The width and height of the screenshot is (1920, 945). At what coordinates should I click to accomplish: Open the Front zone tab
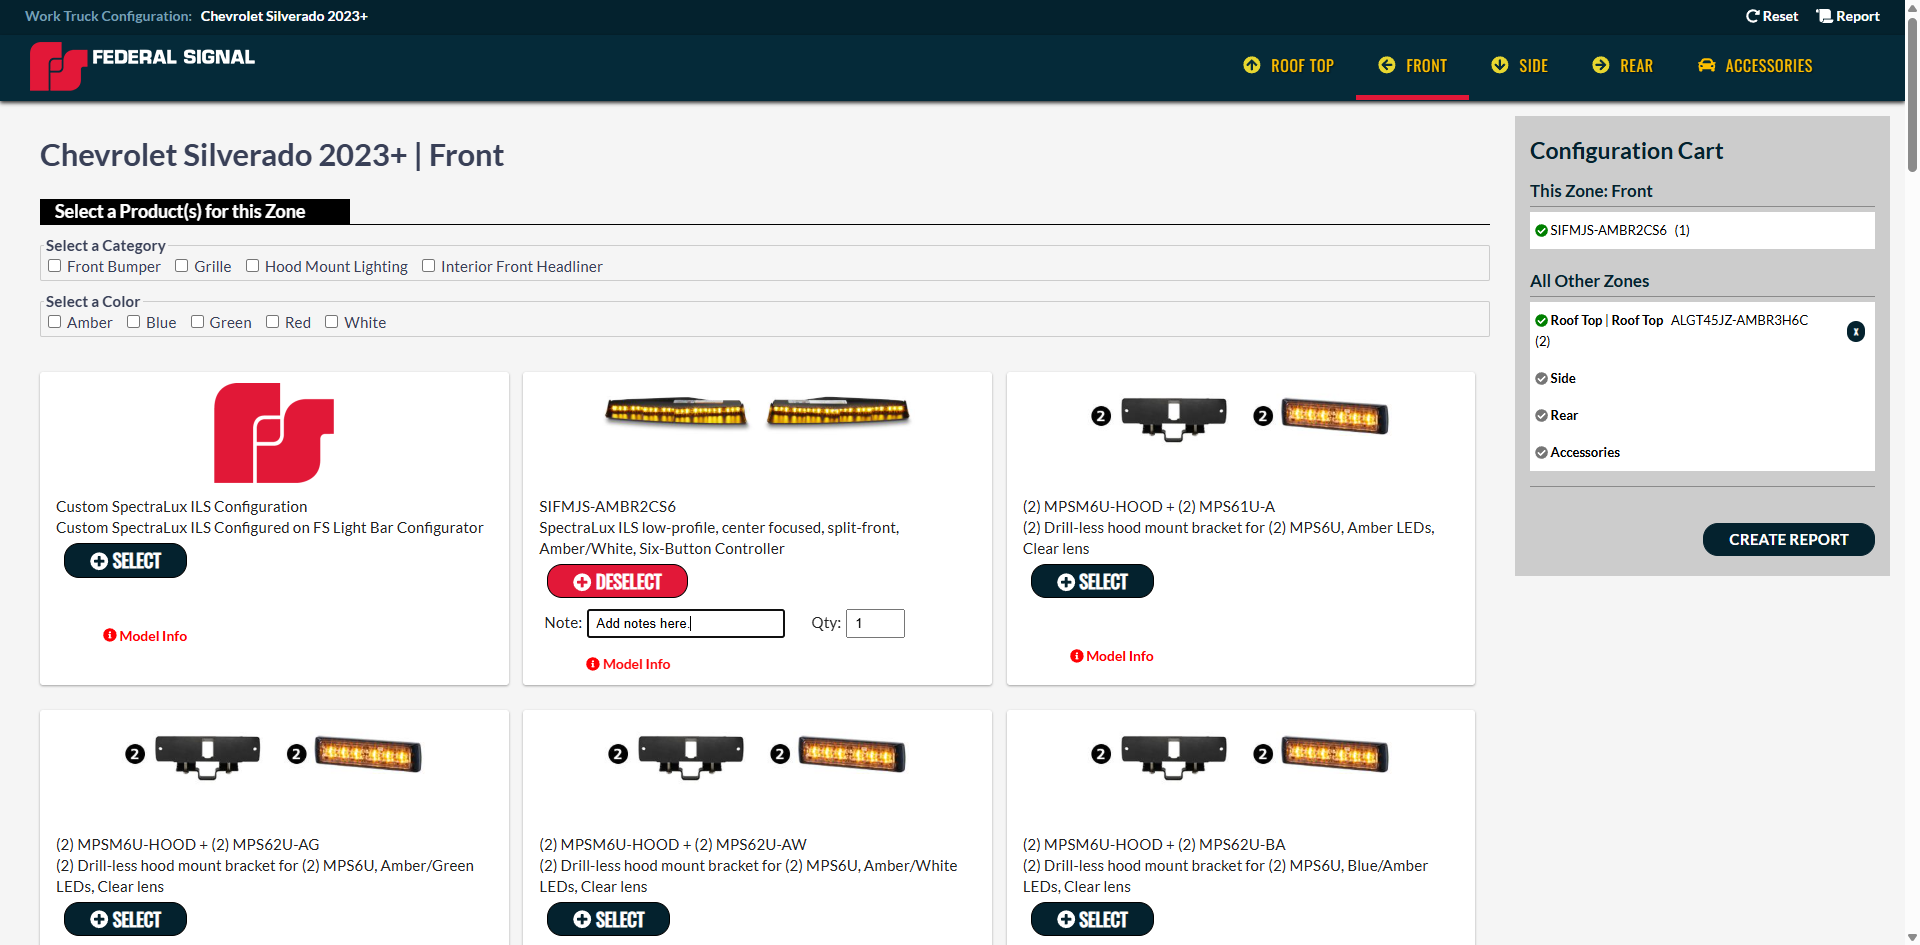pyautogui.click(x=1412, y=66)
